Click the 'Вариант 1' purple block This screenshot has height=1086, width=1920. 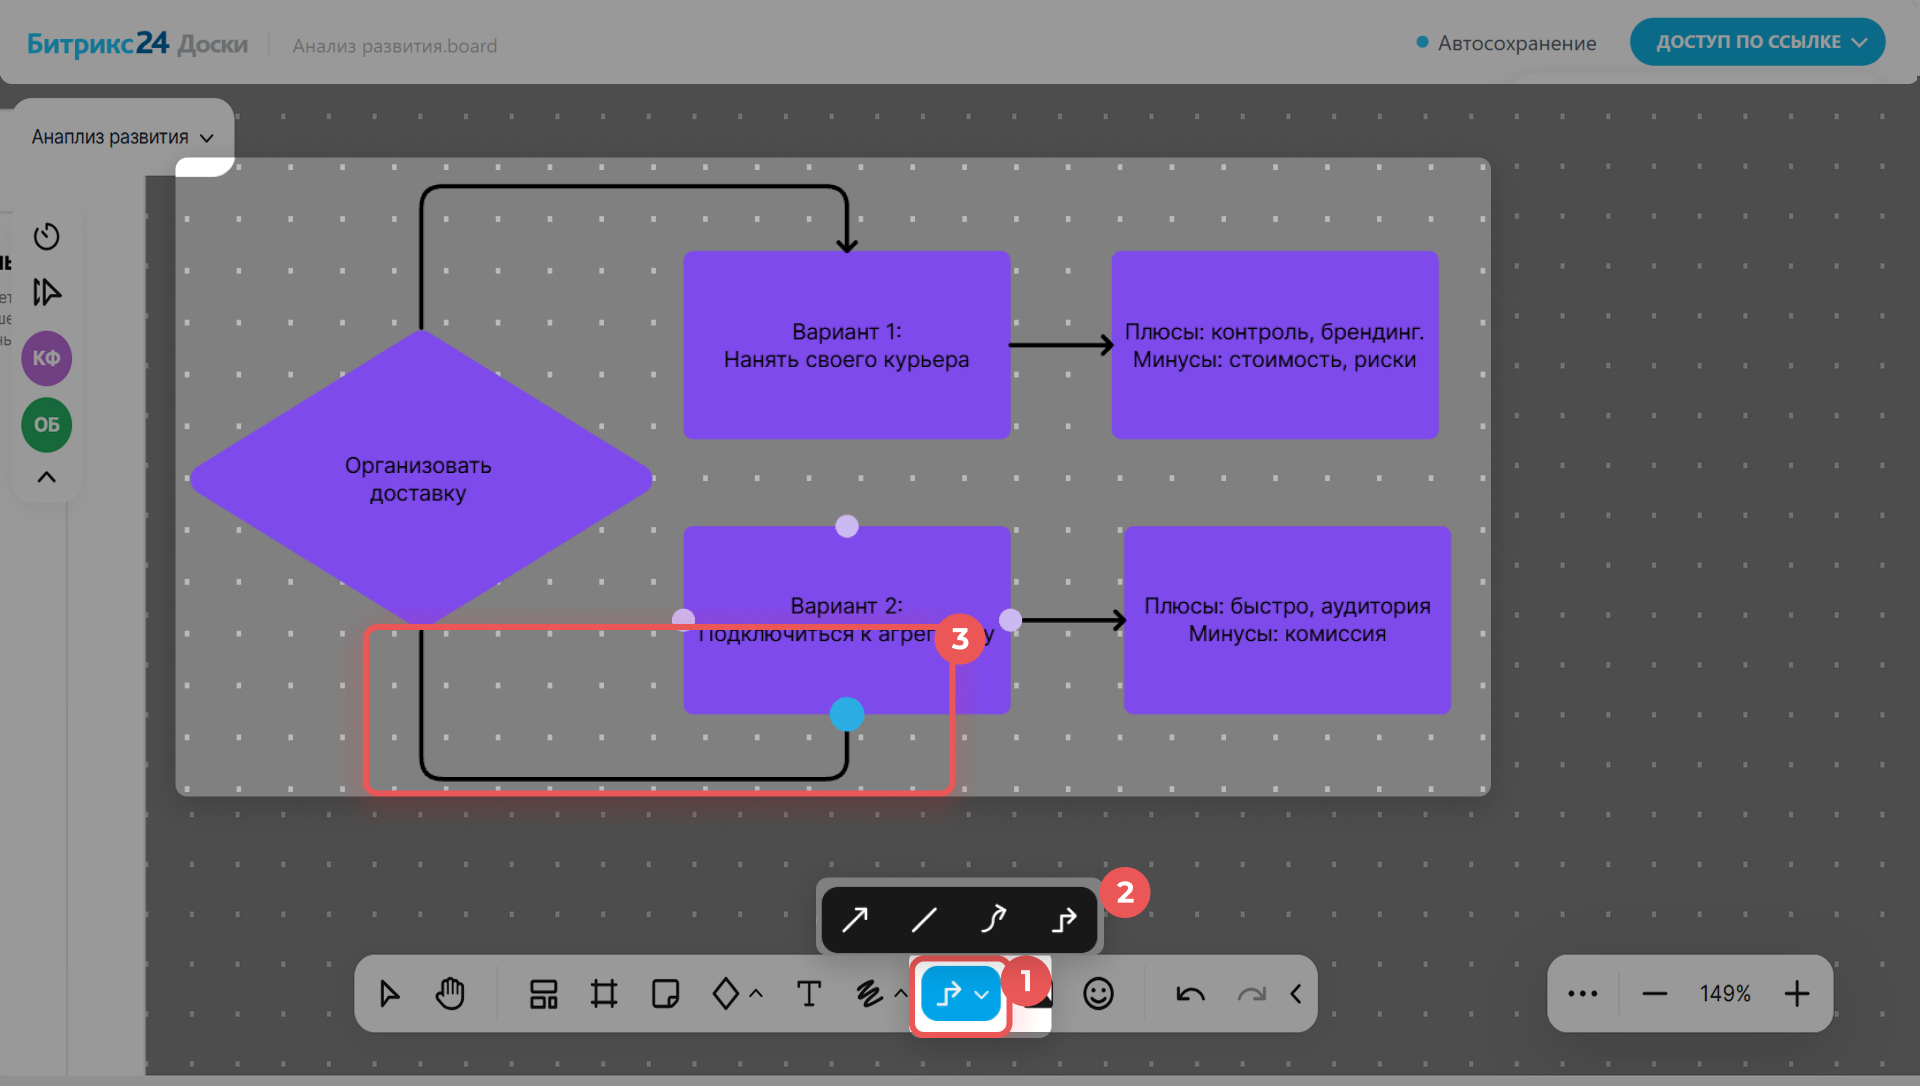point(846,345)
